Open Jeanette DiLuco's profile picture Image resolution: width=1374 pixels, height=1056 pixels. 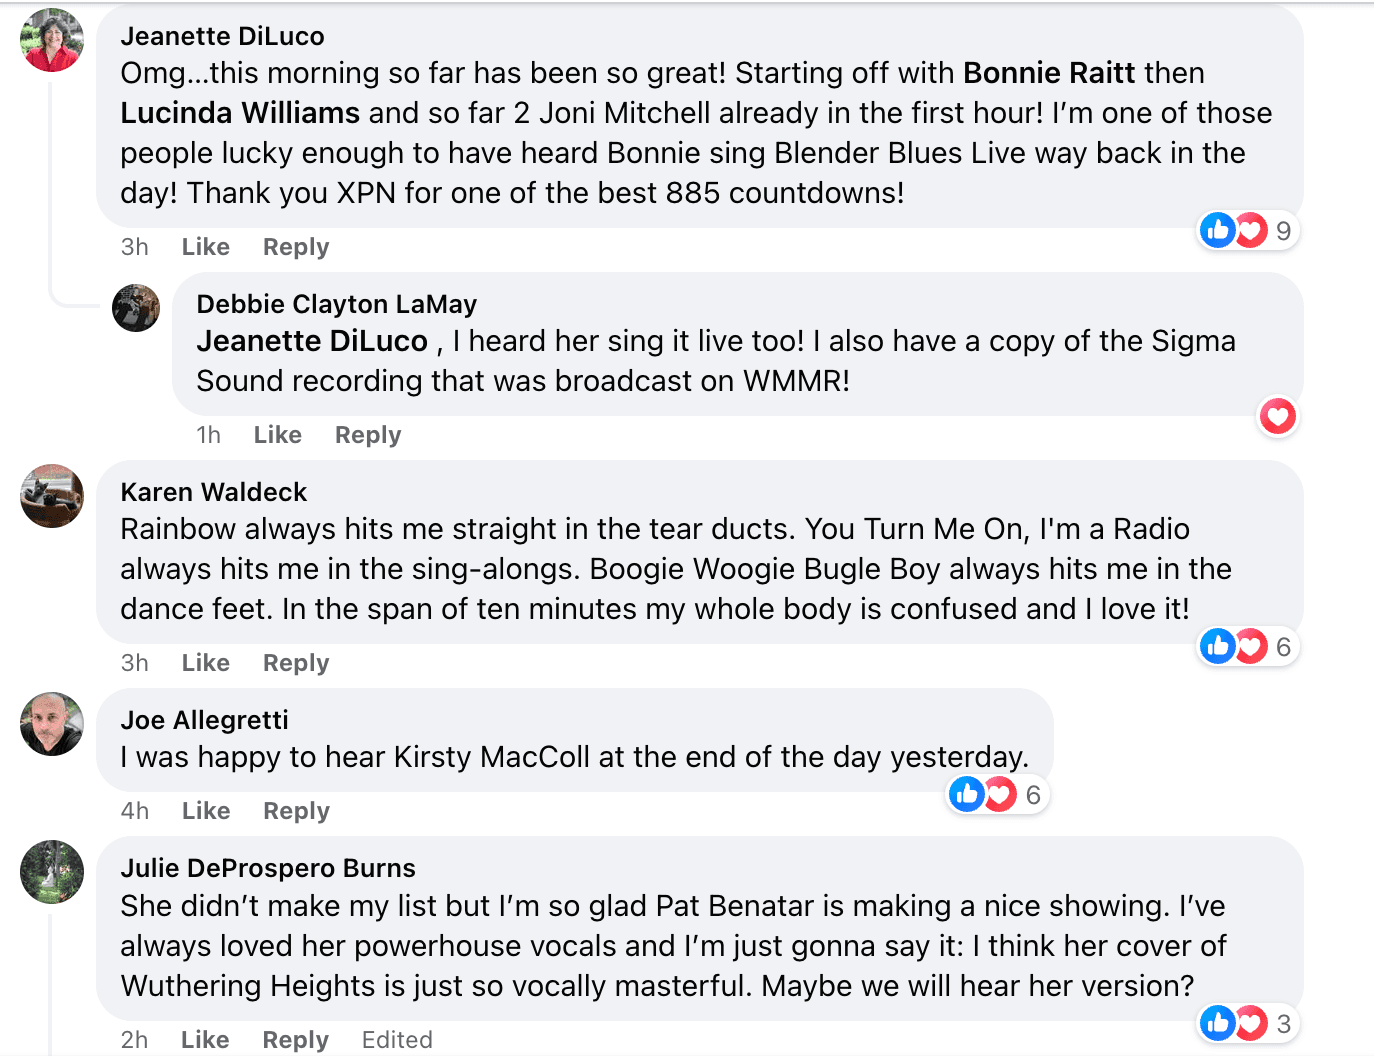point(52,40)
